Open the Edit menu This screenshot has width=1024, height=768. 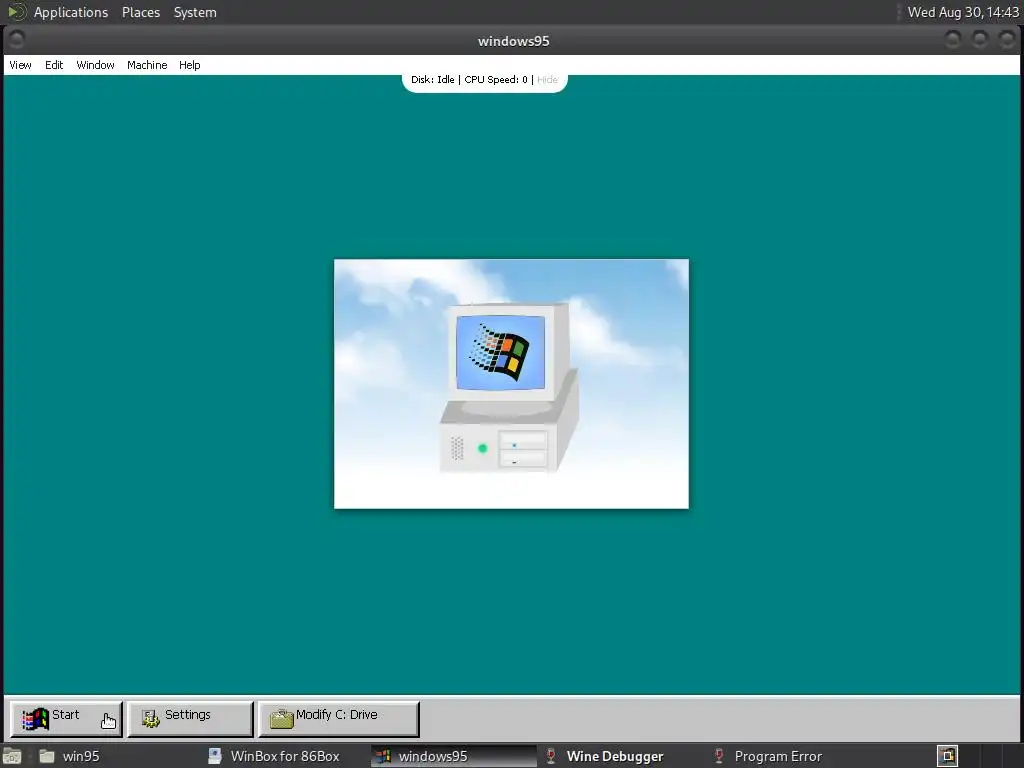click(x=54, y=65)
